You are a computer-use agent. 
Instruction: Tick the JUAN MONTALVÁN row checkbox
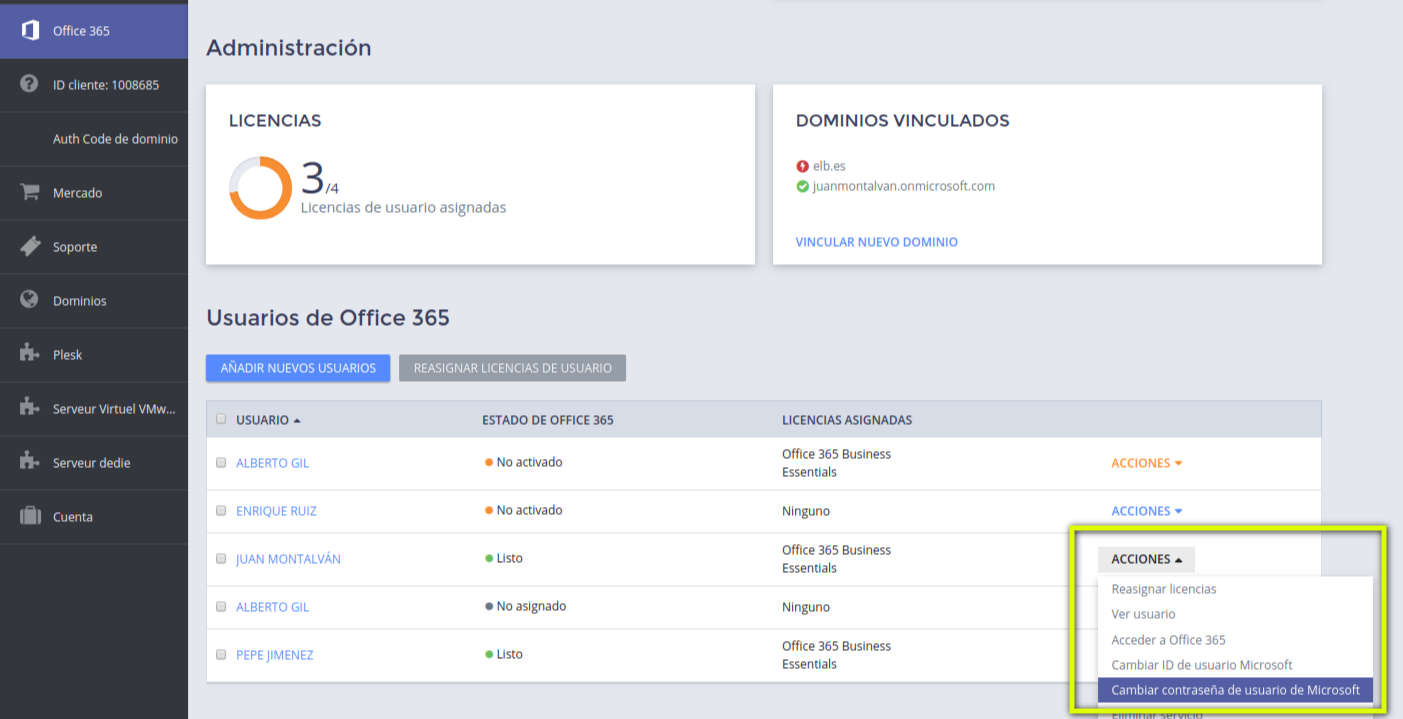click(221, 559)
